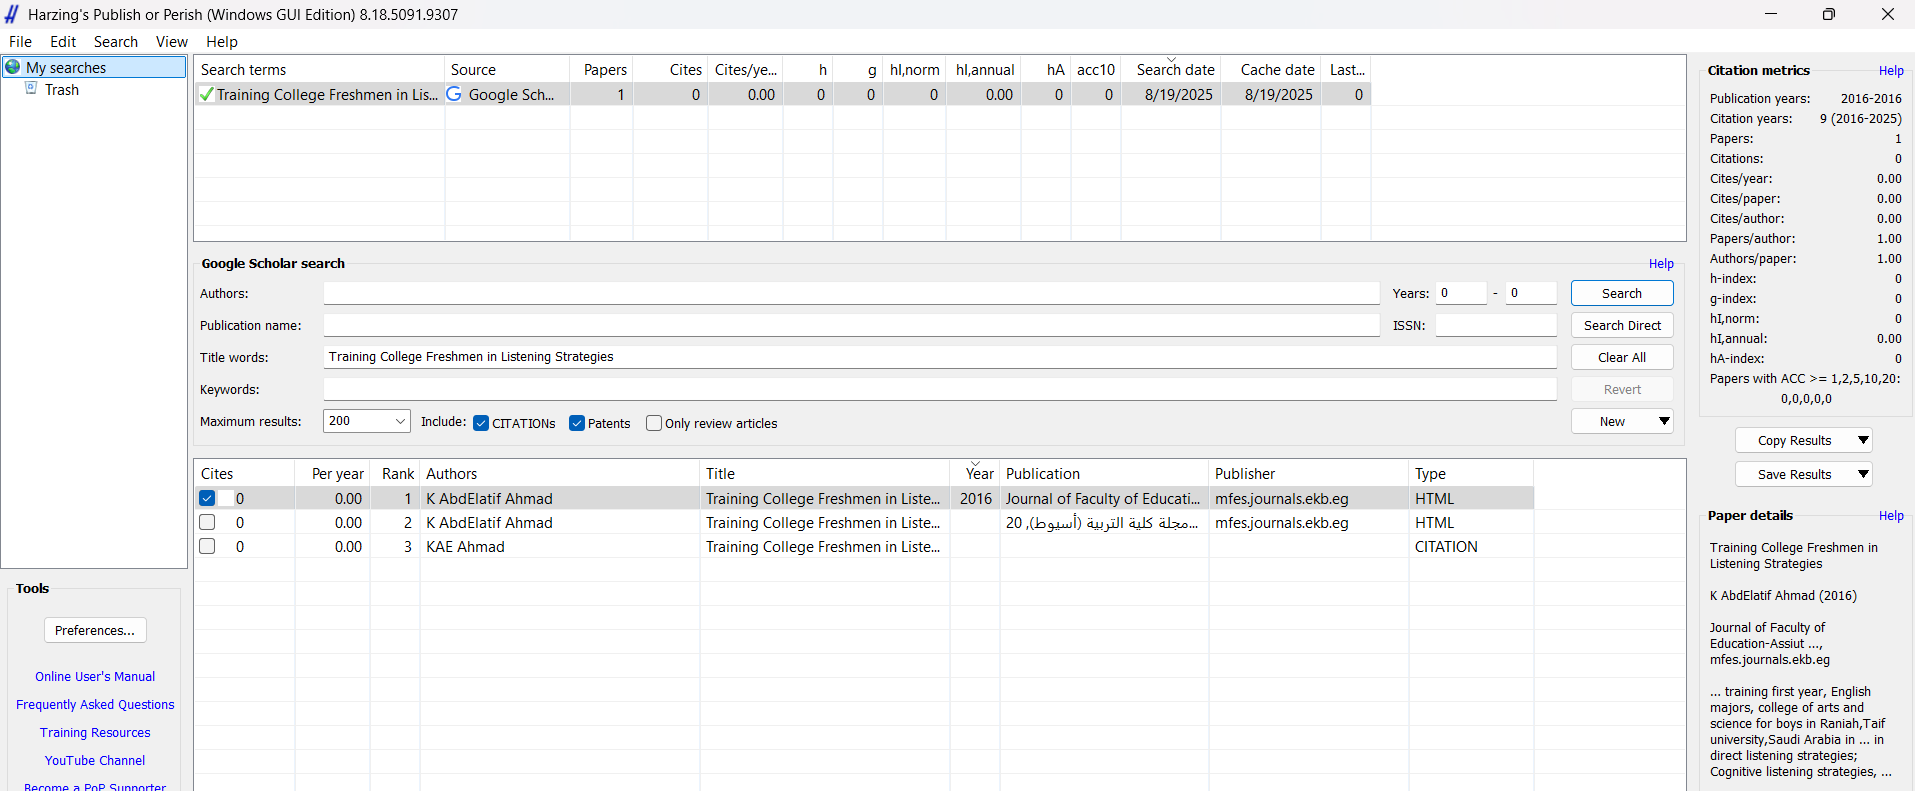Image resolution: width=1915 pixels, height=791 pixels.
Task: Sort searches by Search date column header
Action: point(1171,70)
